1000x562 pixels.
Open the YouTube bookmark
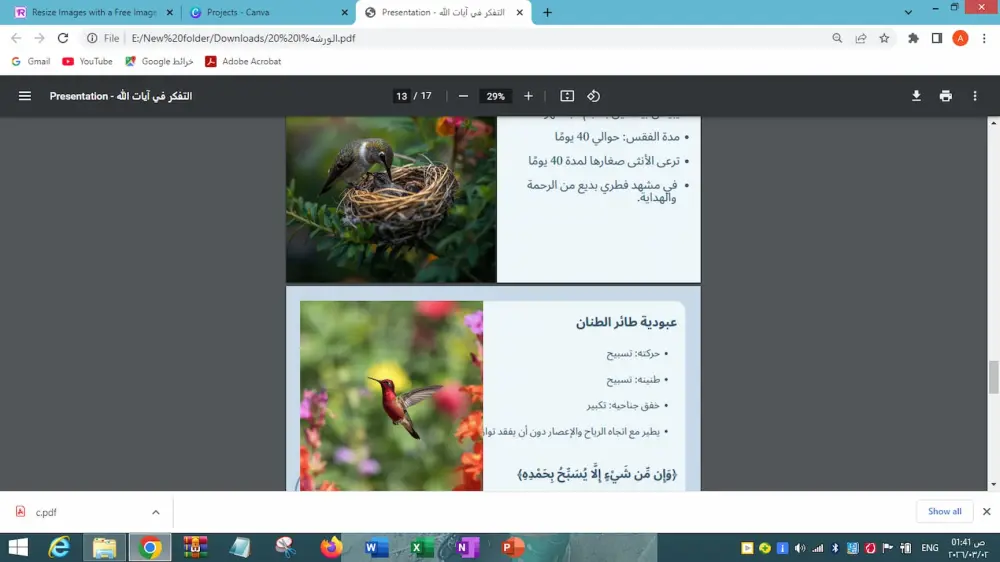(87, 61)
